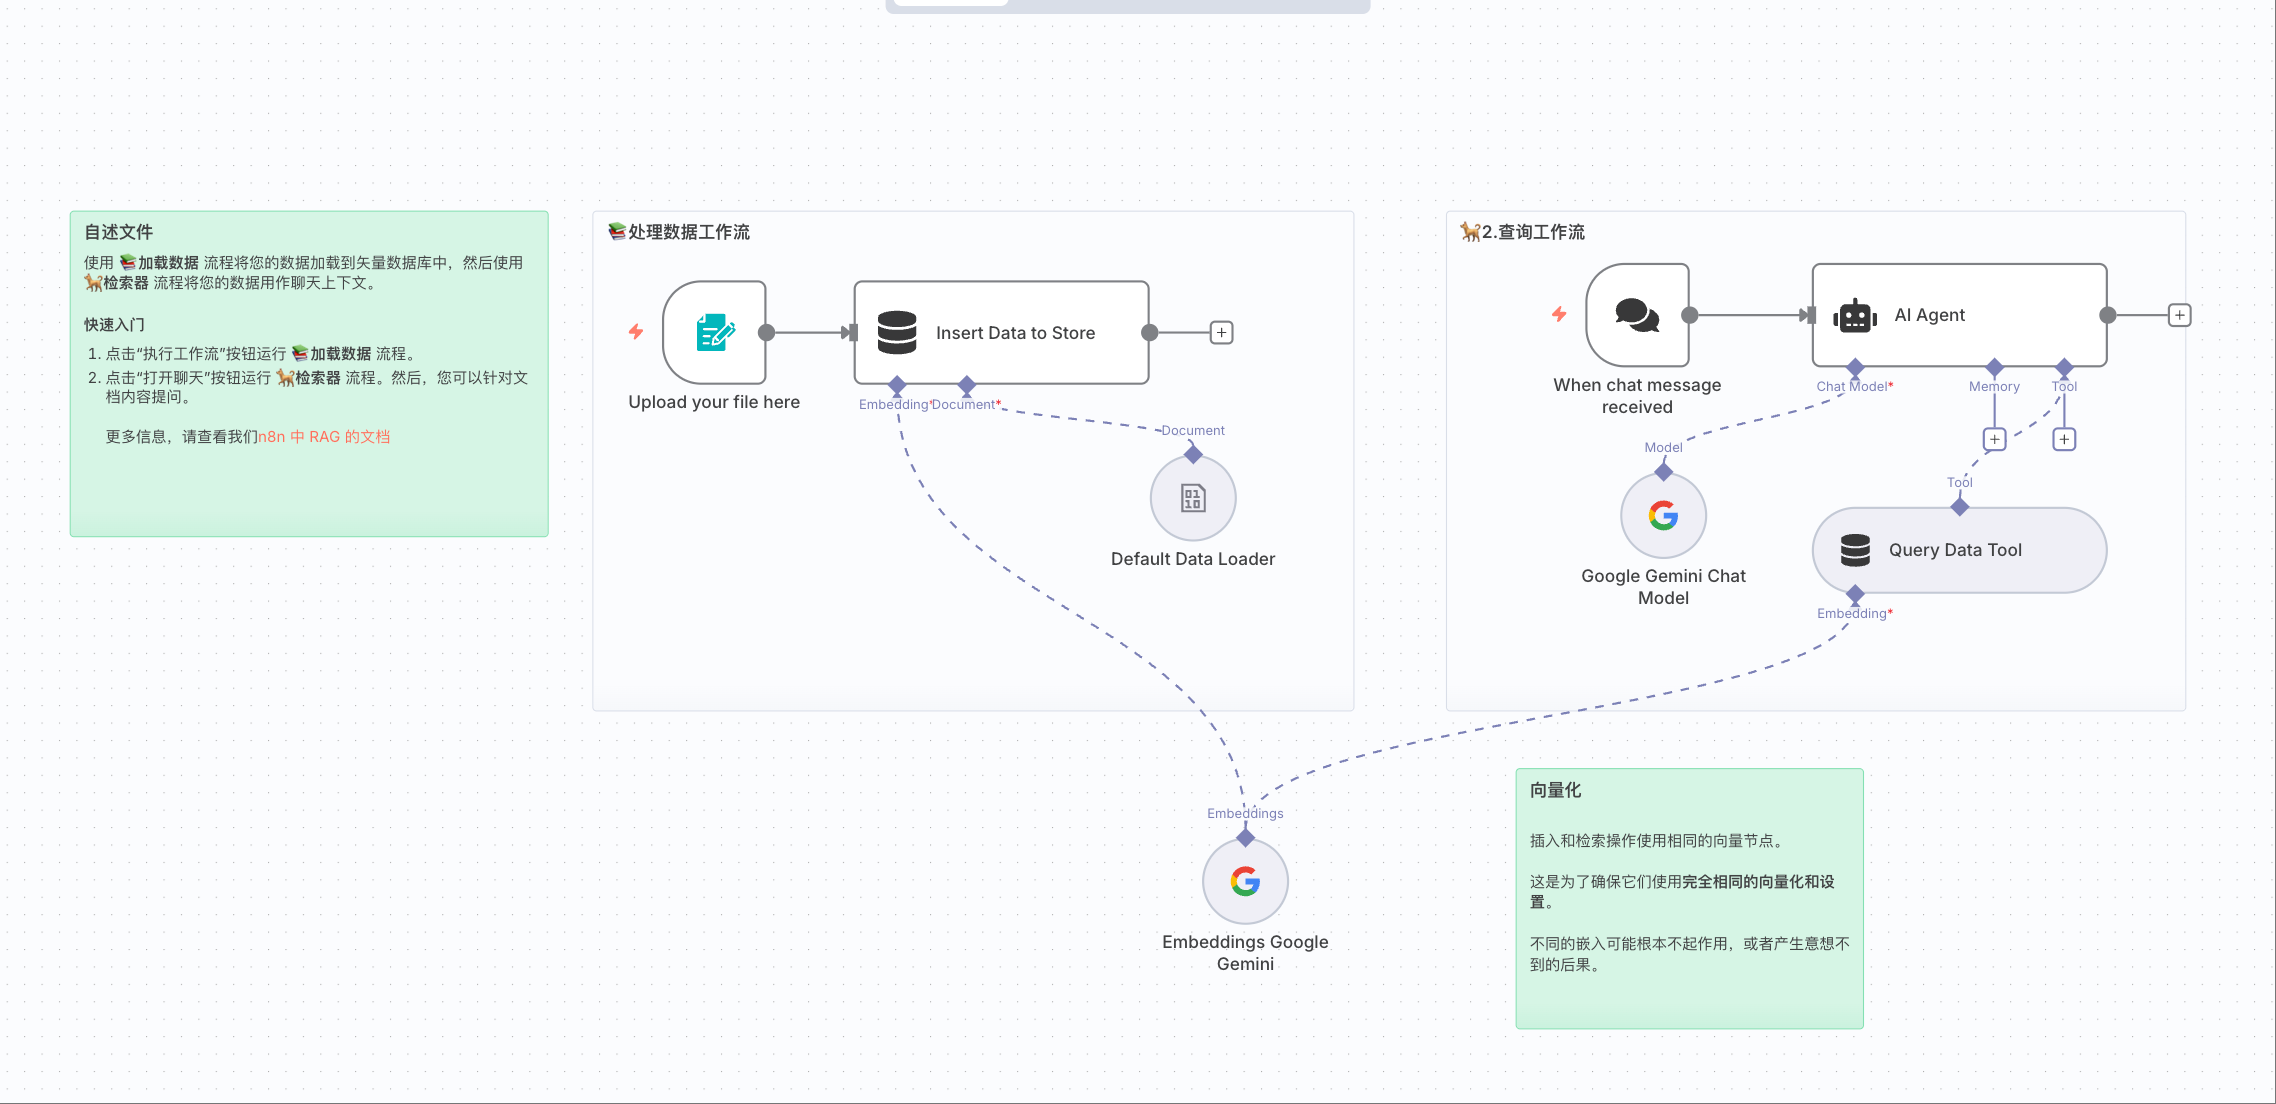Viewport: 2276px width, 1104px height.
Task: Select the 向量化 sticky note heading
Action: 1555,790
